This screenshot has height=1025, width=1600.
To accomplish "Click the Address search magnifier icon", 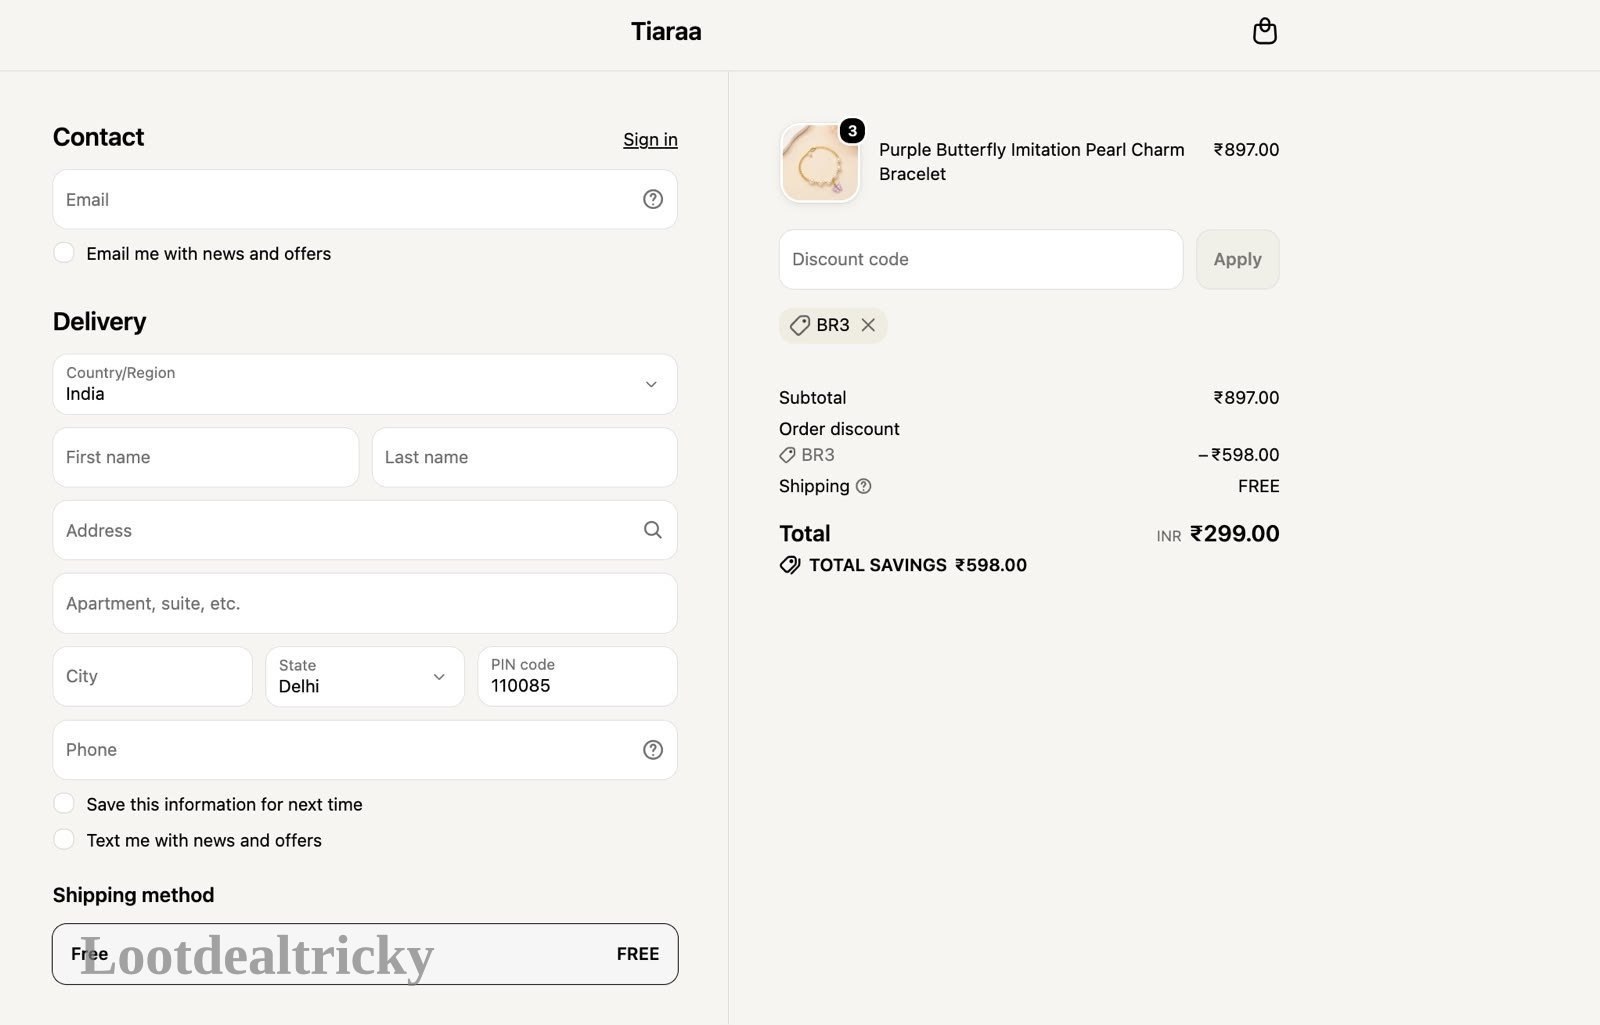I will coord(653,530).
